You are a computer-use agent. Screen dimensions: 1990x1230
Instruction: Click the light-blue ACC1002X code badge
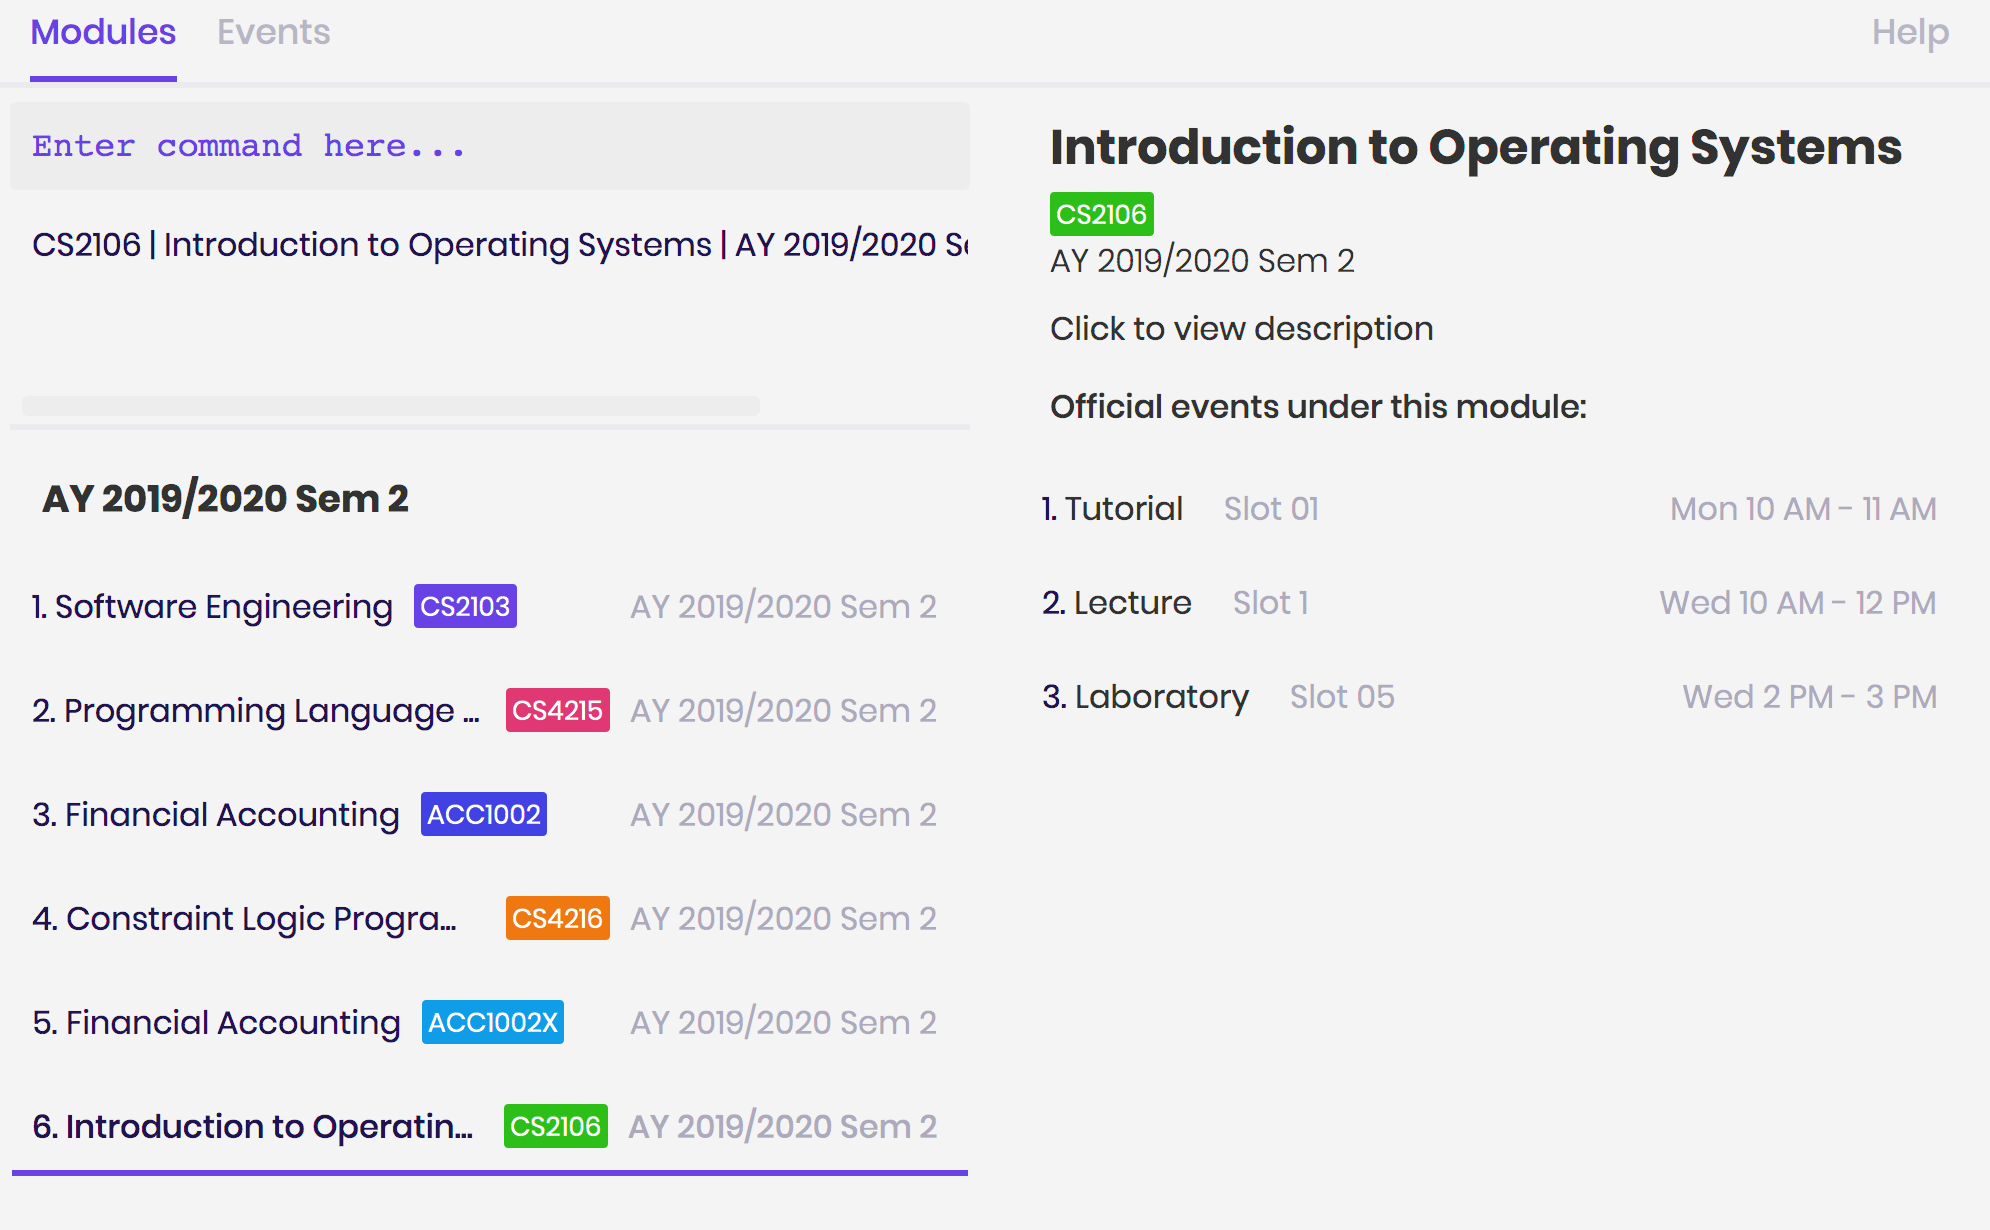(492, 1023)
